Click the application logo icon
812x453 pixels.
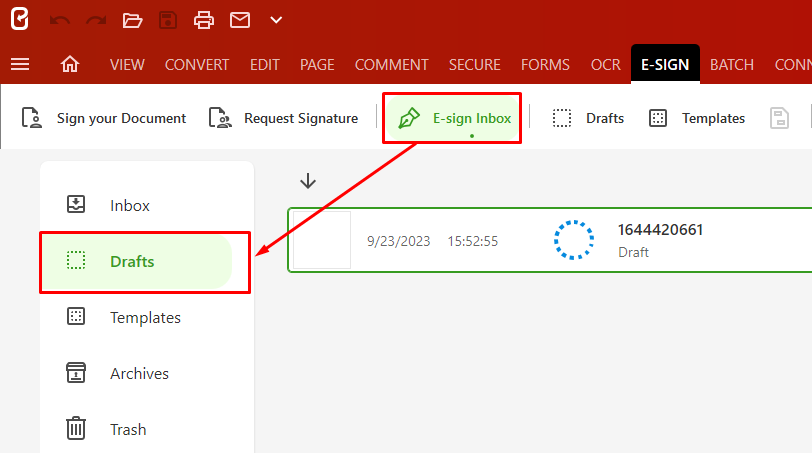20,20
